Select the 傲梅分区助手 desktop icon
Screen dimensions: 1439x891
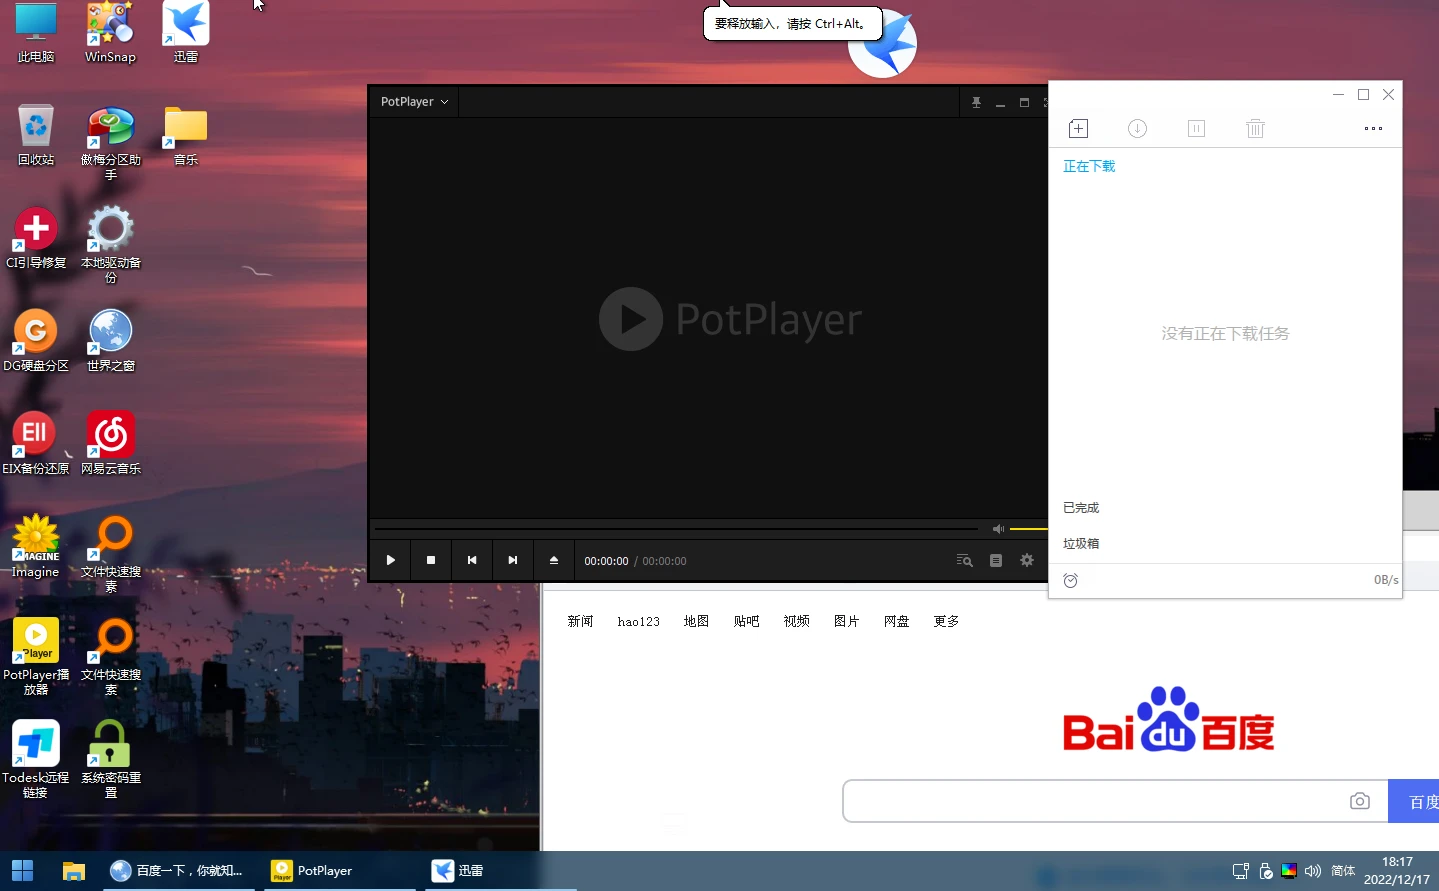coord(111,143)
